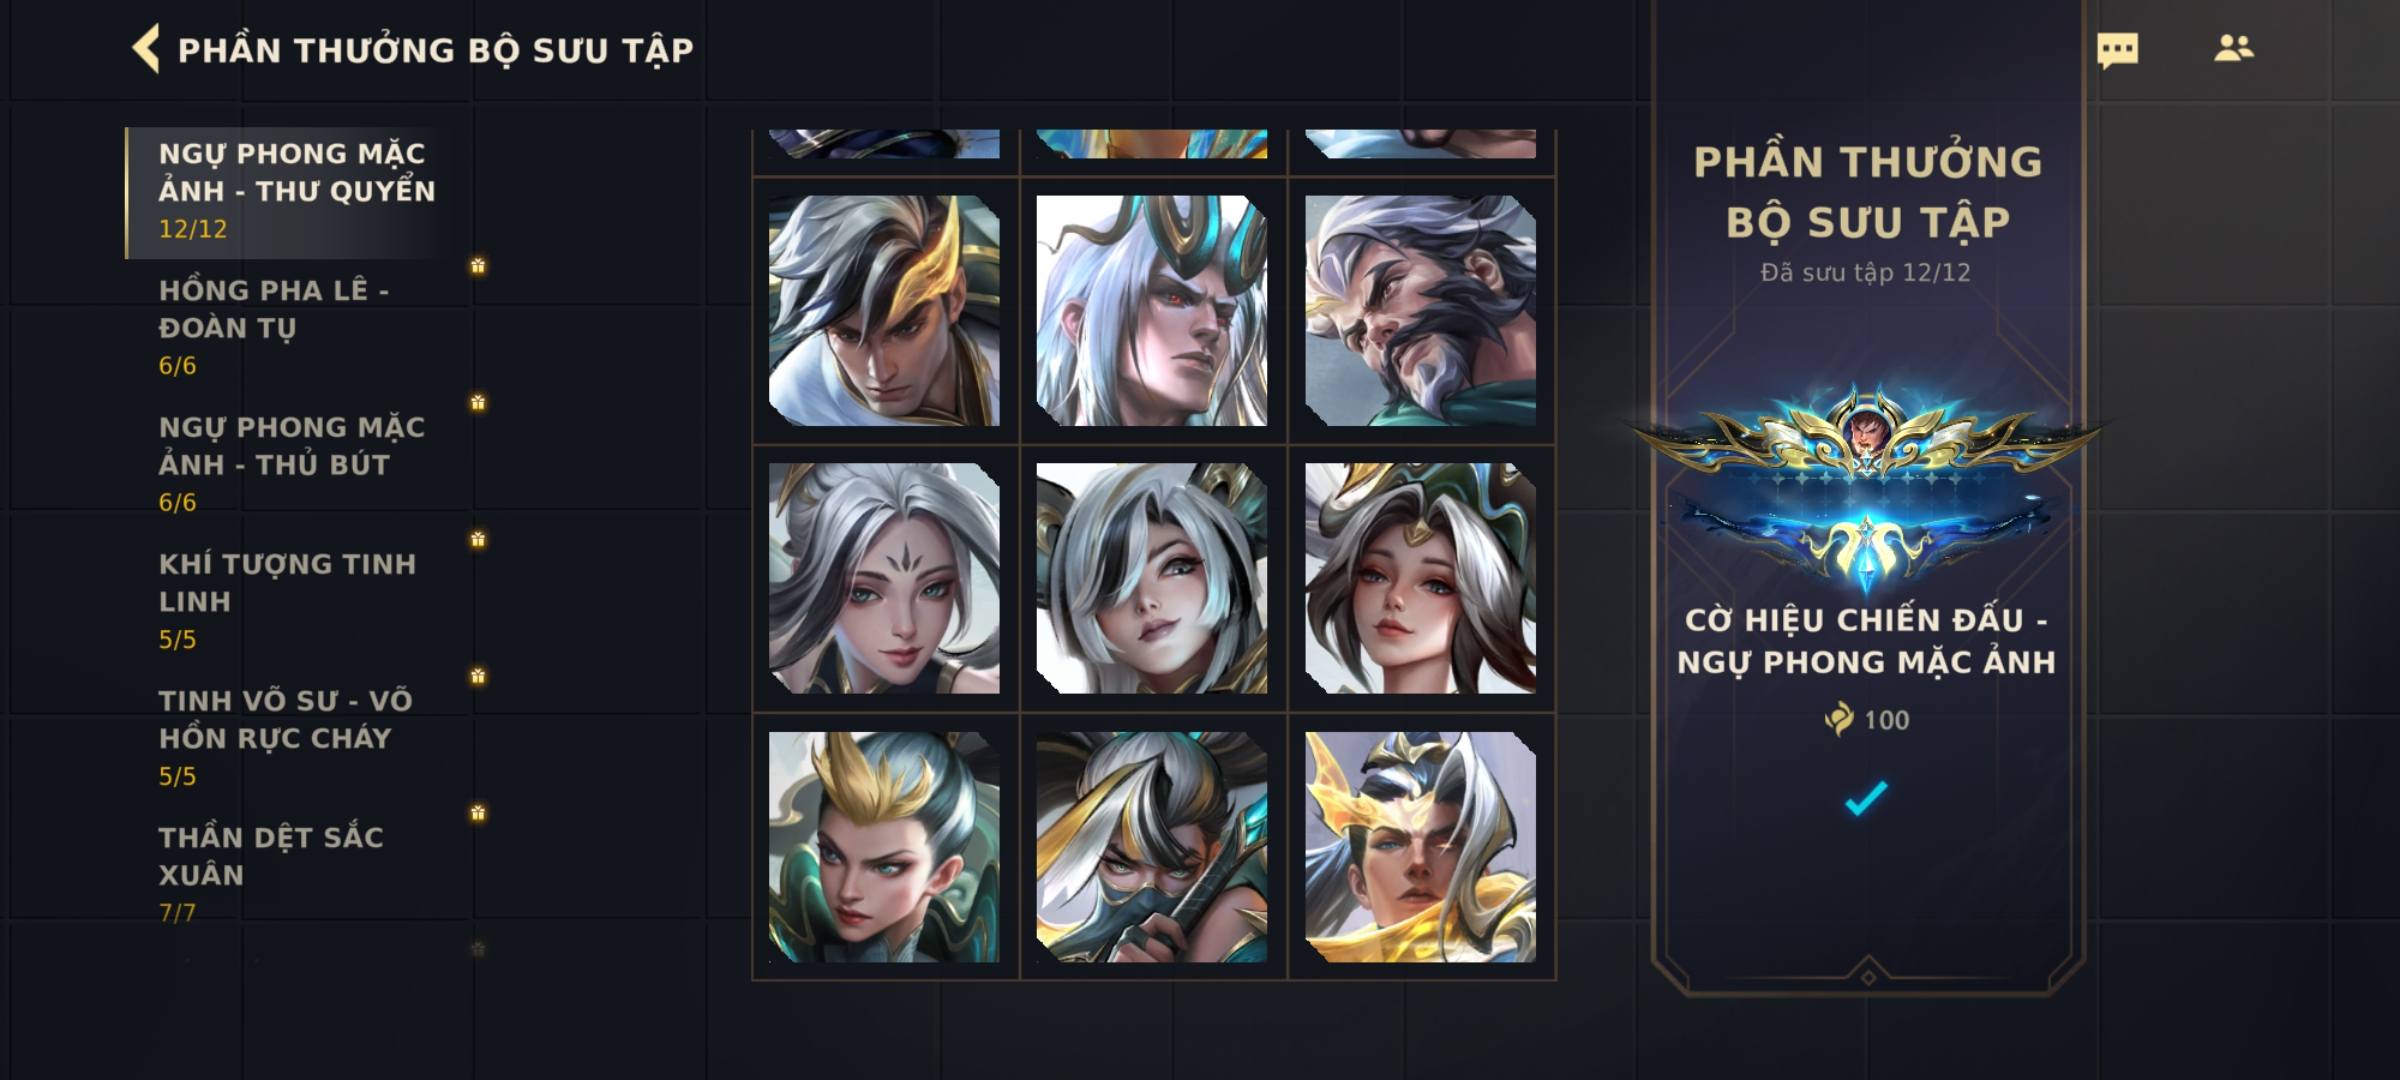
Task: Click gift icon beside Hồng Pha Lê
Action: 478,266
